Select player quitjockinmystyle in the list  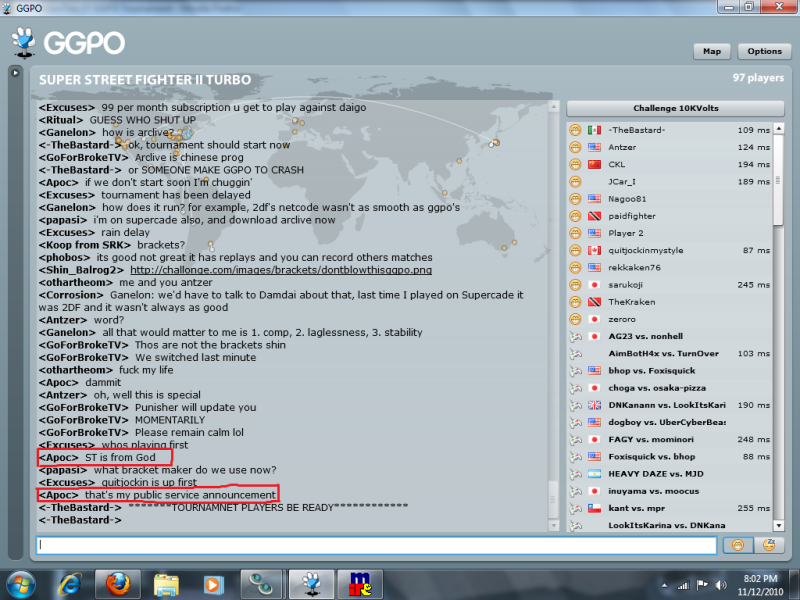click(x=669, y=251)
